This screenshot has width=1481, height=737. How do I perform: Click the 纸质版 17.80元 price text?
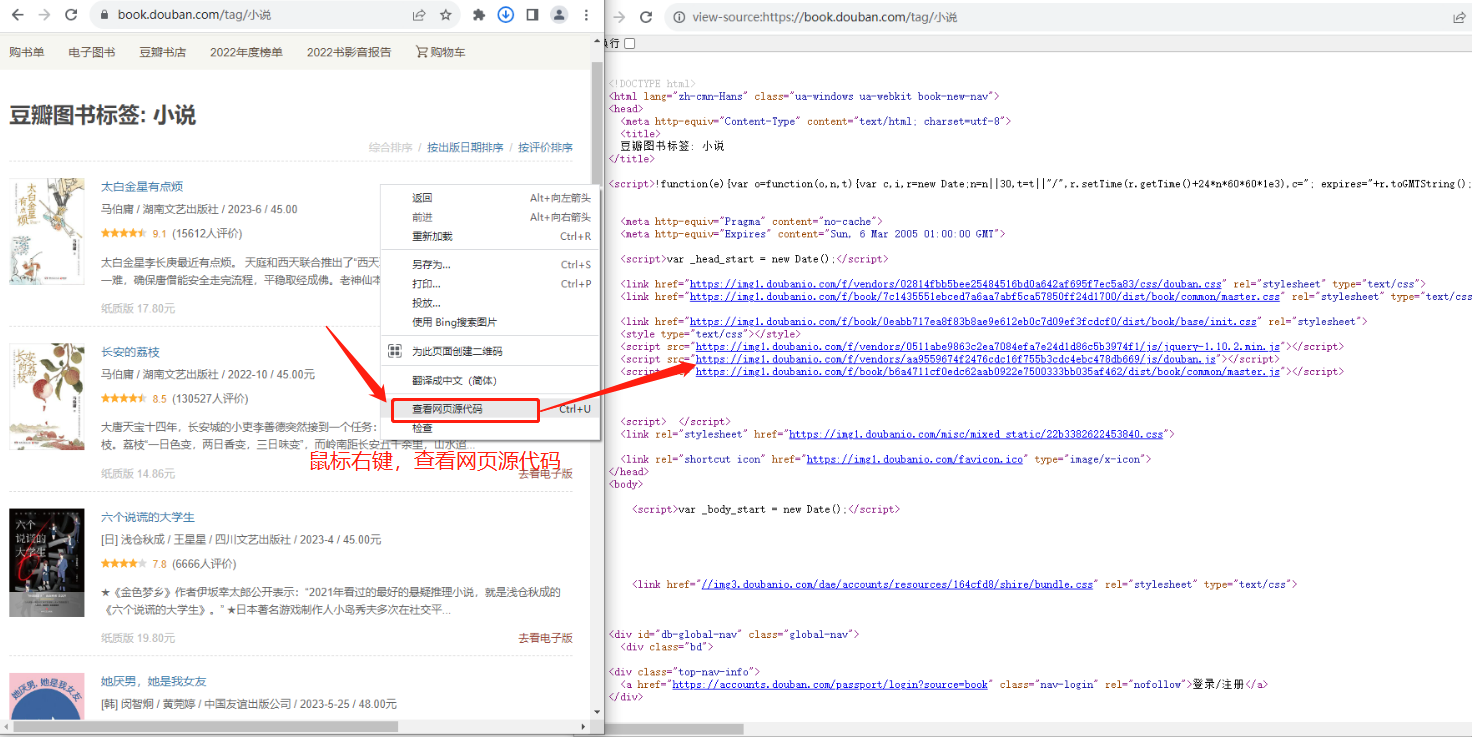point(138,308)
